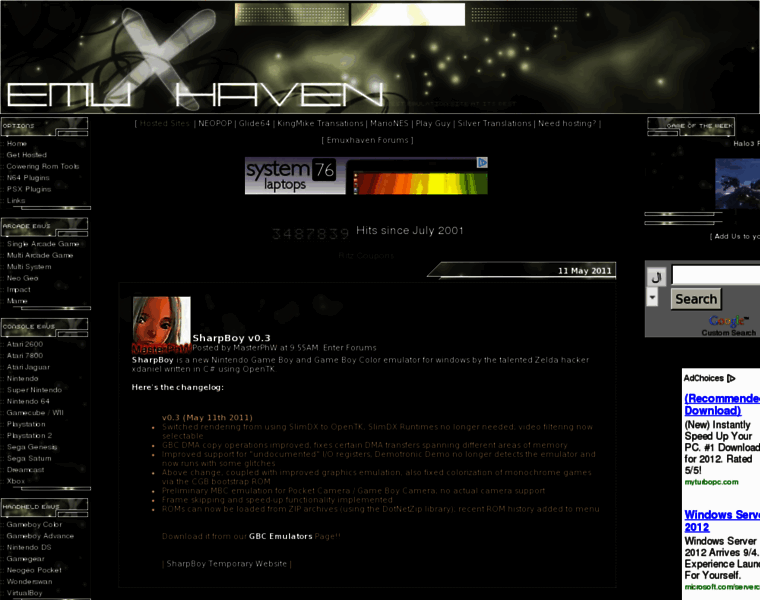Click the Recommended Download ad link
760x600 pixels.
pos(722,405)
